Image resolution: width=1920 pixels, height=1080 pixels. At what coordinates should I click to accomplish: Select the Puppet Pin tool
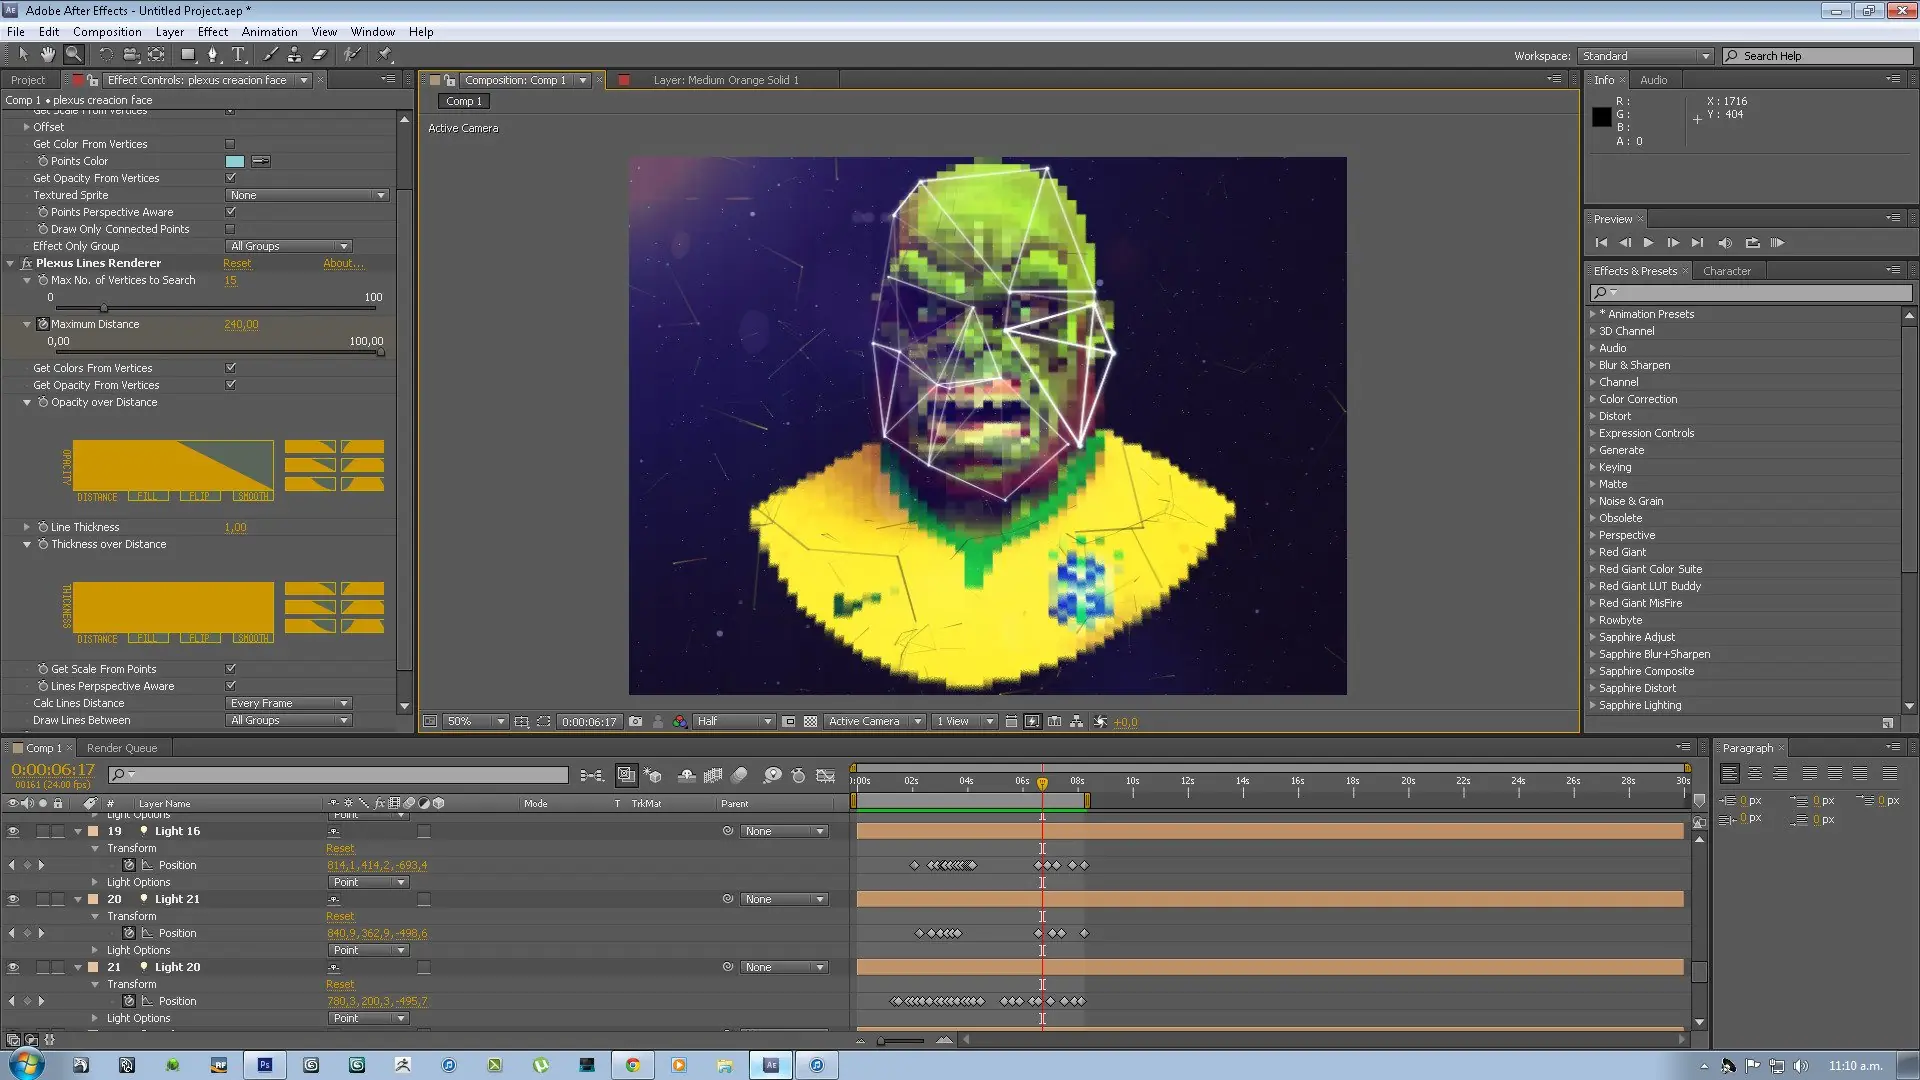(x=385, y=55)
